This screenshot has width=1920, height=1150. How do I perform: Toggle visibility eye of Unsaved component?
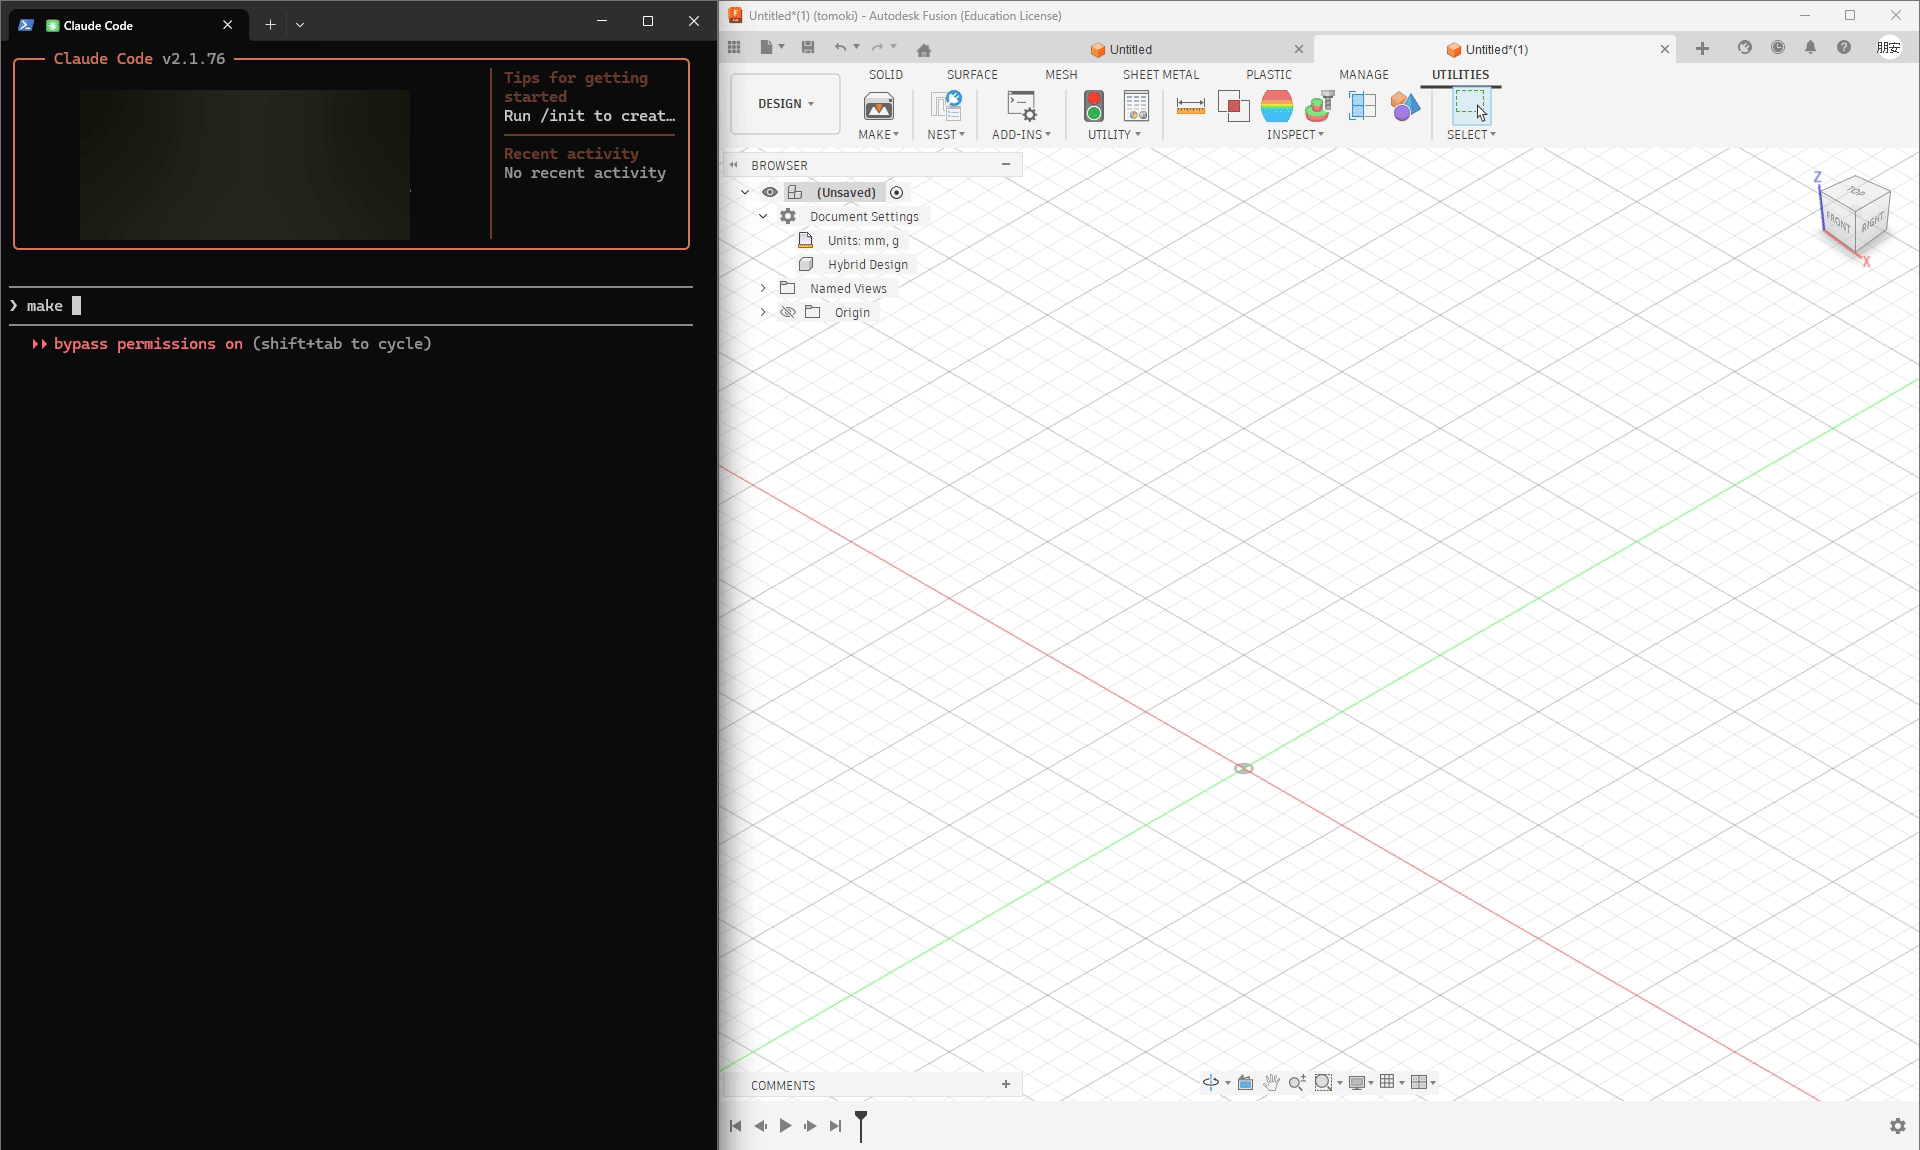tap(770, 192)
